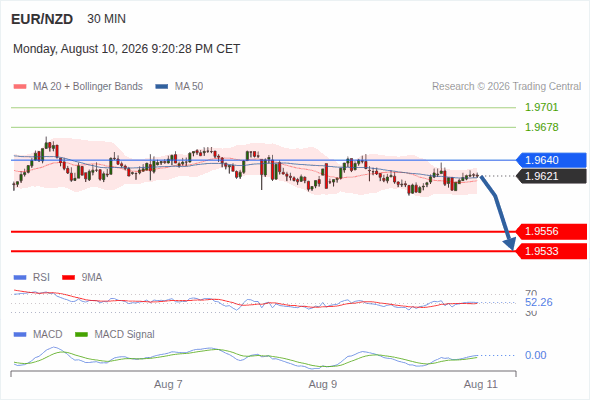Click the green MACD Signal legend swatch
590x400 pixels.
coord(81,335)
